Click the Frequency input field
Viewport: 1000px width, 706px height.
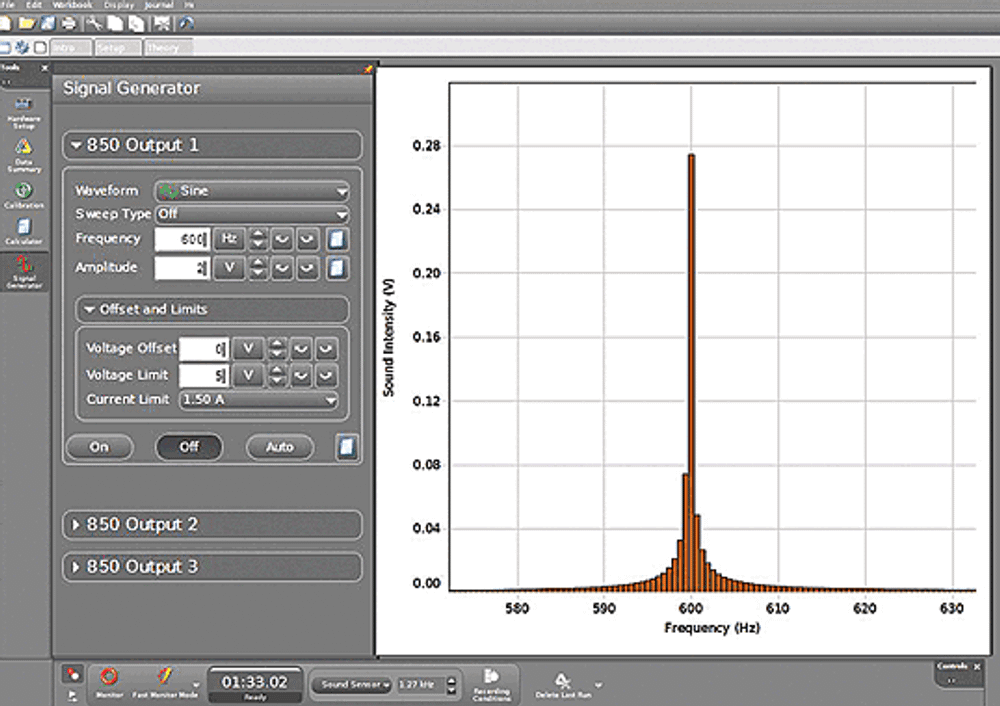[x=180, y=239]
